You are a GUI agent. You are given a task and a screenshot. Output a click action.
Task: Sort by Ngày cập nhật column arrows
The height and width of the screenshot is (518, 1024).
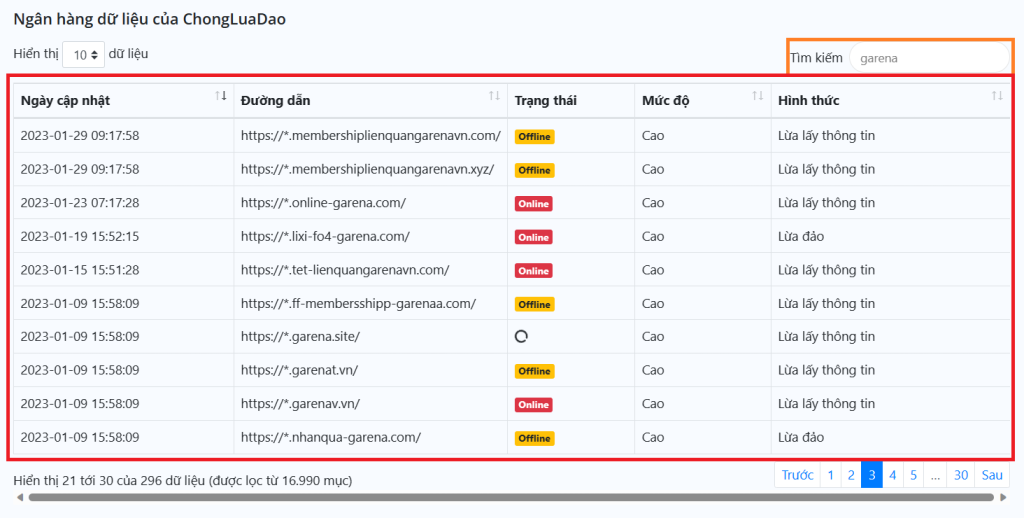click(221, 96)
